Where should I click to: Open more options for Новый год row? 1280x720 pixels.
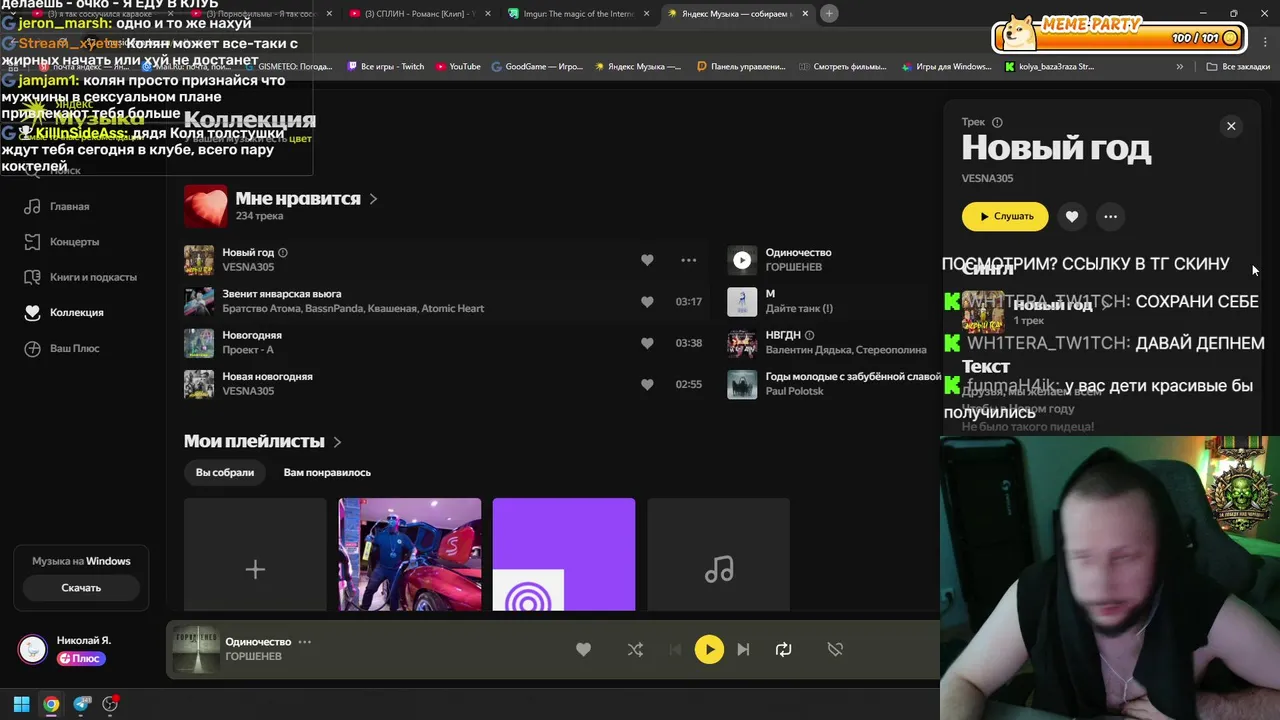click(688, 260)
